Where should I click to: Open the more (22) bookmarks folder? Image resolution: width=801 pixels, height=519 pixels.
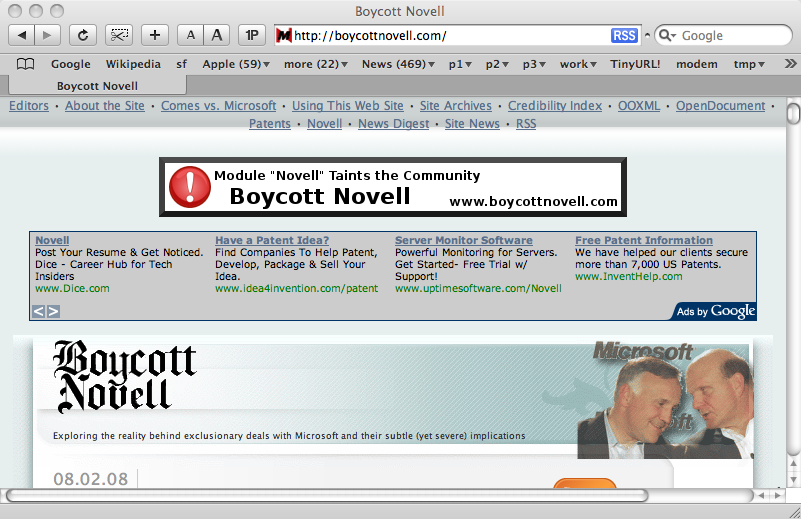(x=316, y=64)
